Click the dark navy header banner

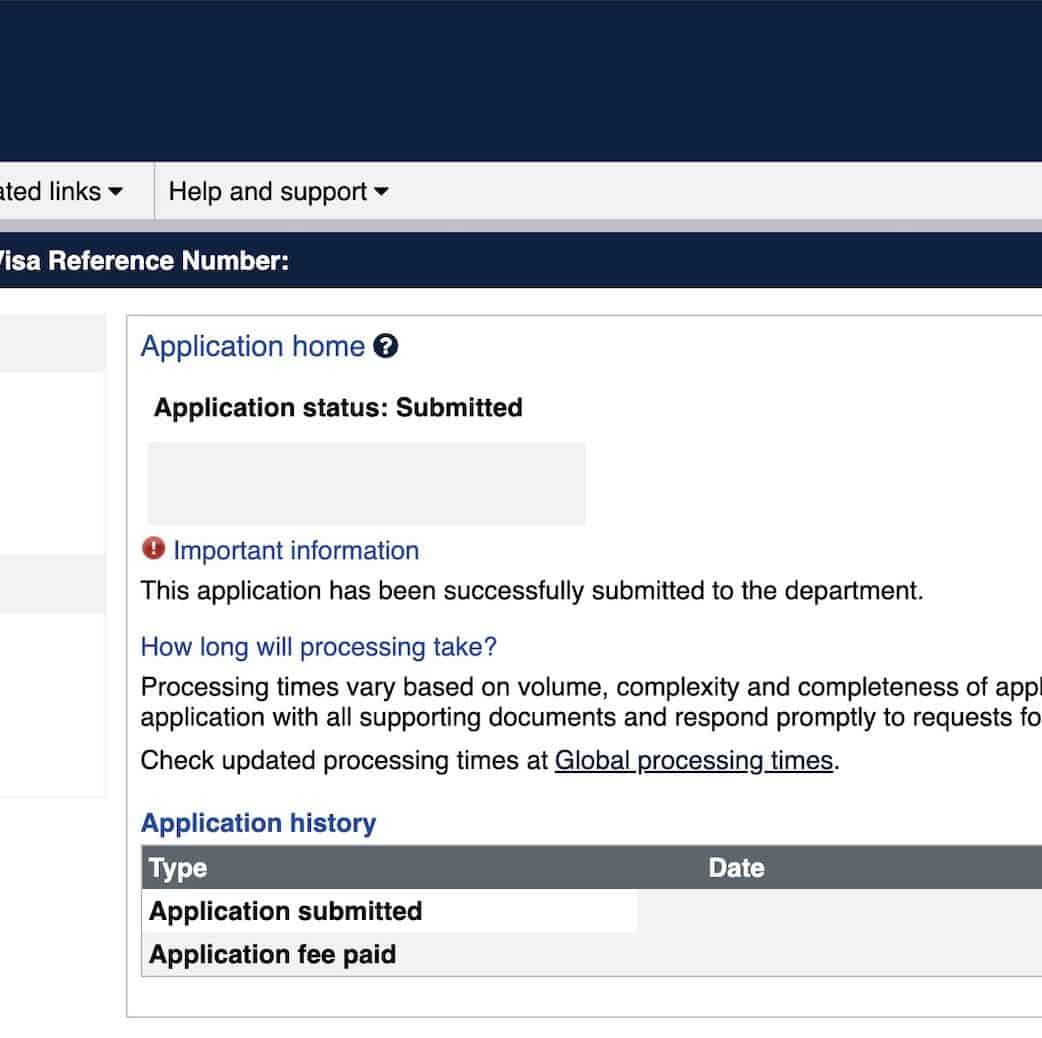(520, 80)
